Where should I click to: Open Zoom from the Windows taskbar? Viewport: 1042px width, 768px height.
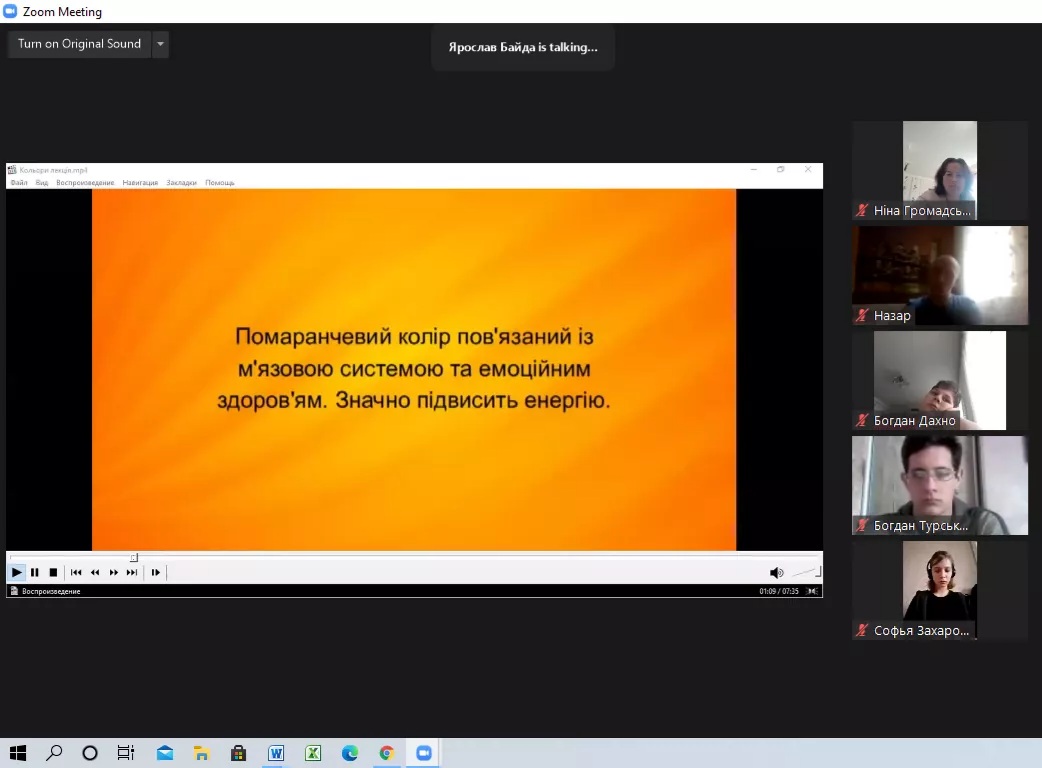[424, 753]
